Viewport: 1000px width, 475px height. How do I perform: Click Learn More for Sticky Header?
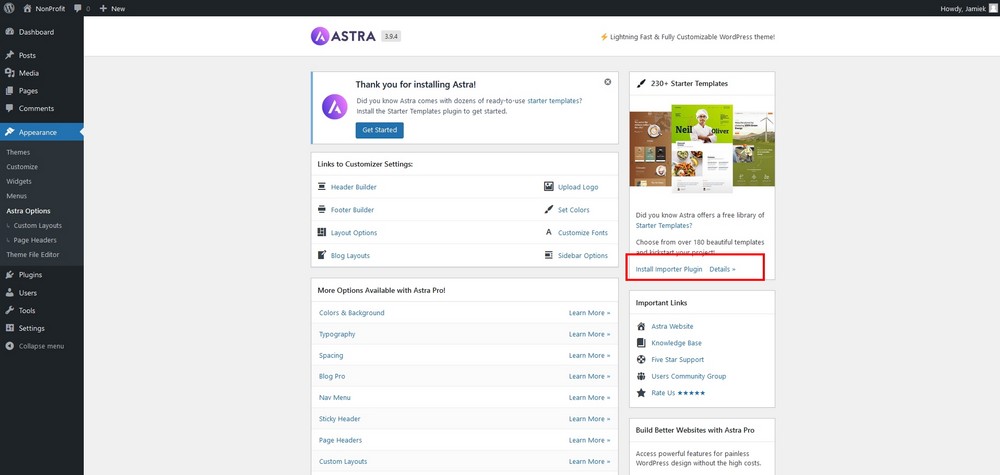pyautogui.click(x=589, y=419)
